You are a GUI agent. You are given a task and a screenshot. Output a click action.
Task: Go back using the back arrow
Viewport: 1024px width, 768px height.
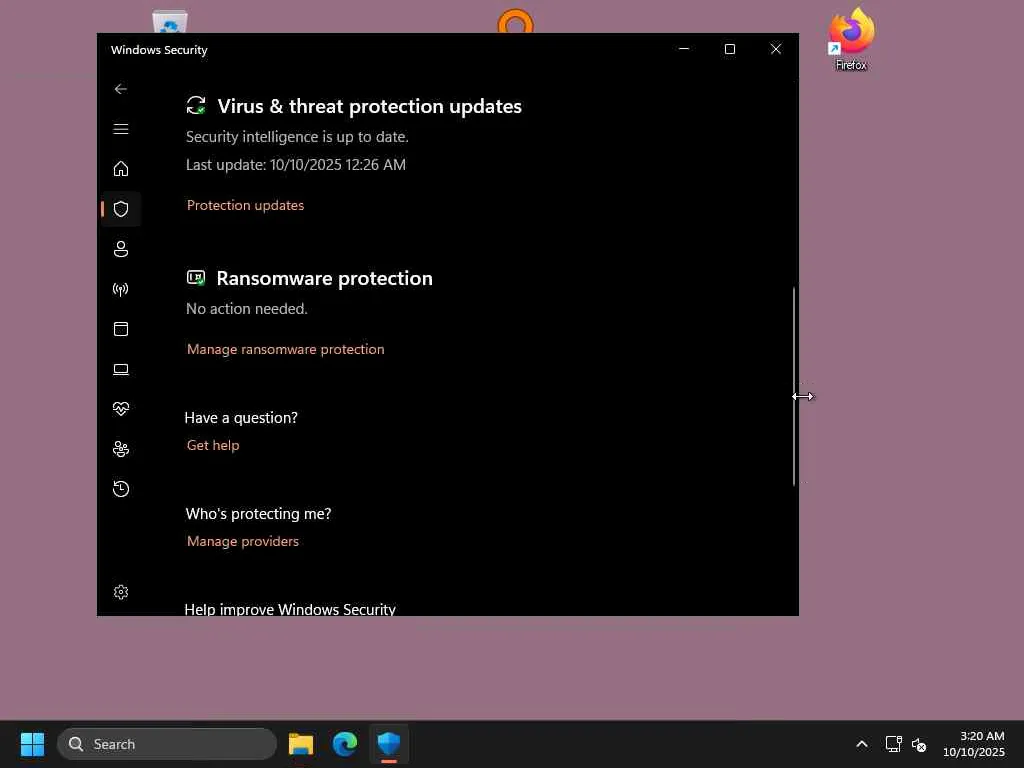(x=121, y=89)
